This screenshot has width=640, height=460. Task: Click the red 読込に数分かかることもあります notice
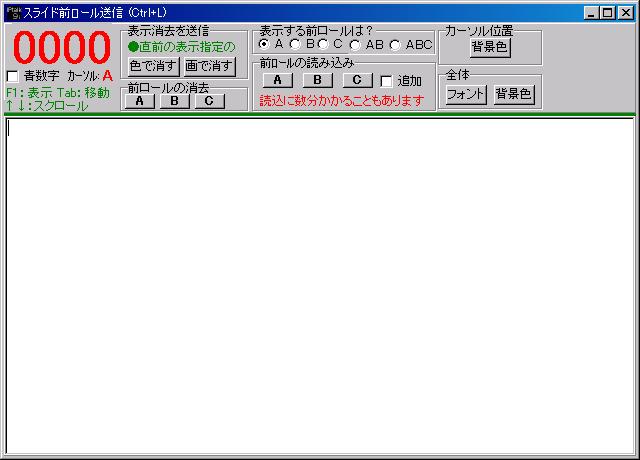click(x=342, y=100)
